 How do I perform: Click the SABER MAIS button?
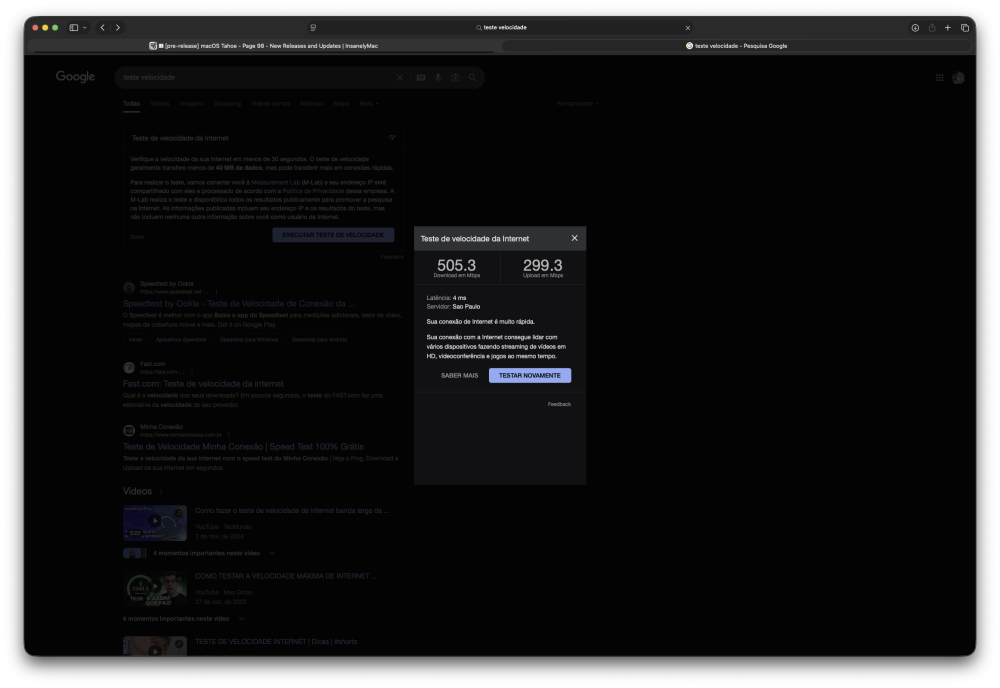pyautogui.click(x=459, y=376)
